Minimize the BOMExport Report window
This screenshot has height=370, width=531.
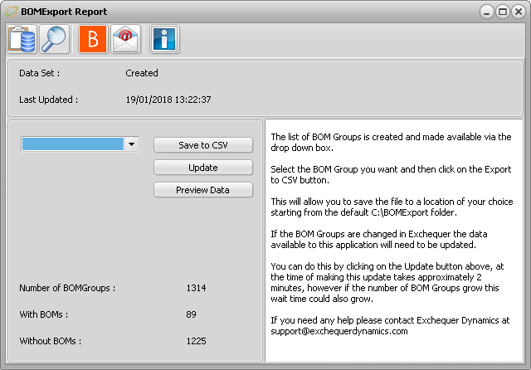[x=487, y=12]
